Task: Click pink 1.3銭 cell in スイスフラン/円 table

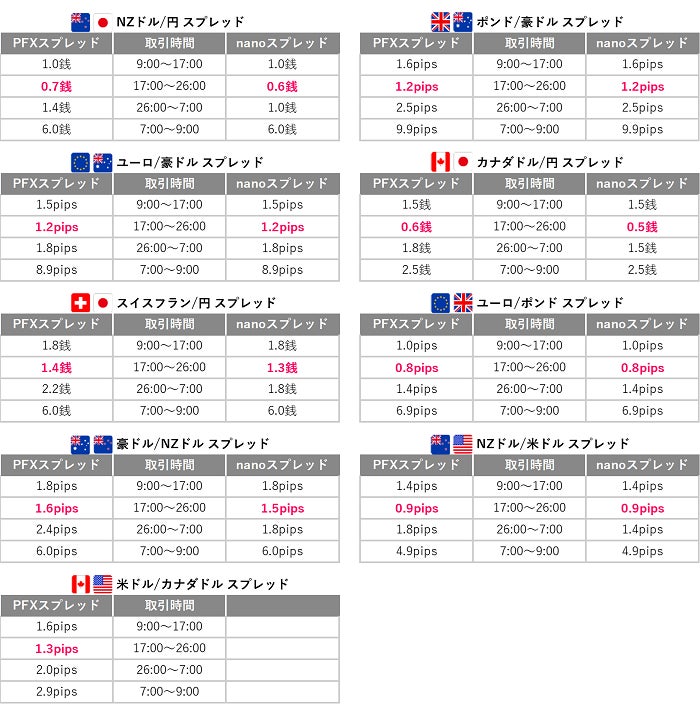Action: pos(282,368)
